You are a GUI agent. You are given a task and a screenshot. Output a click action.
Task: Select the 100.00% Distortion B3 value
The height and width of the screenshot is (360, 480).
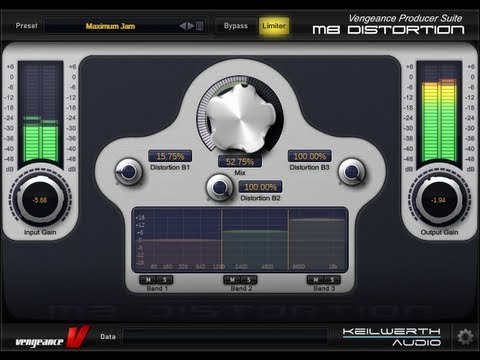[310, 156]
